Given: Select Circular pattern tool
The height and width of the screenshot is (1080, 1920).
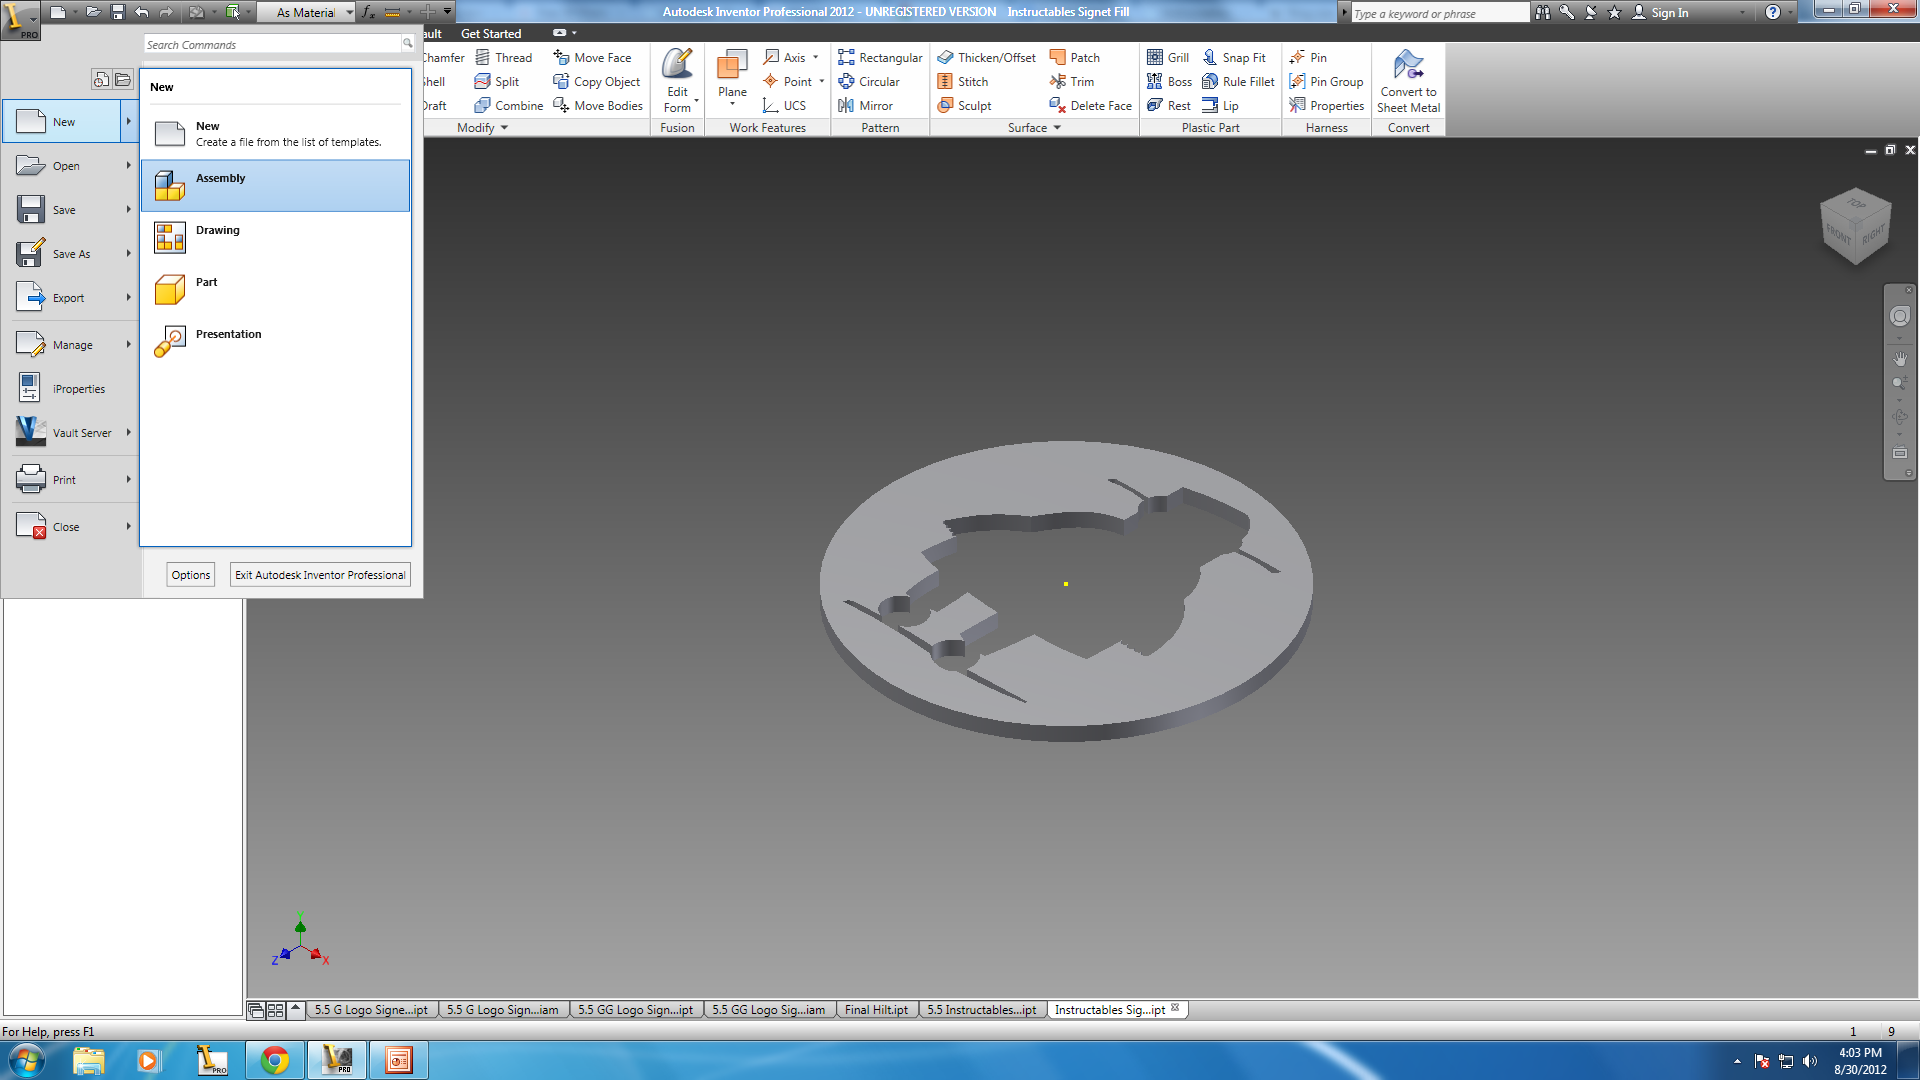Looking at the screenshot, I should pyautogui.click(x=869, y=82).
